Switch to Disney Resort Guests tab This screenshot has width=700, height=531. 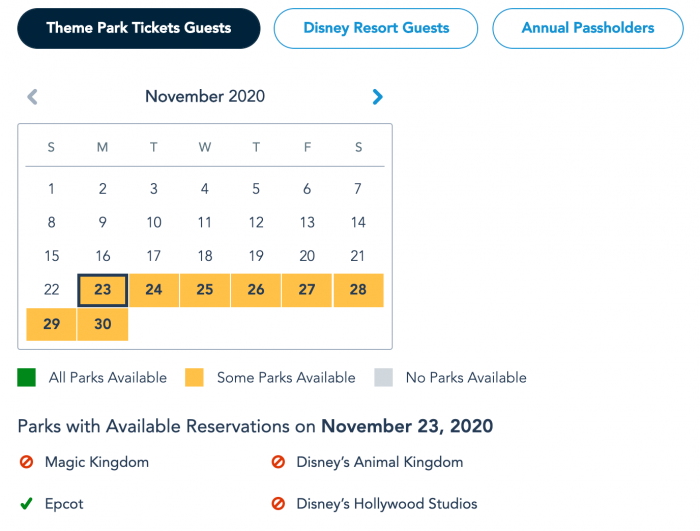[376, 28]
